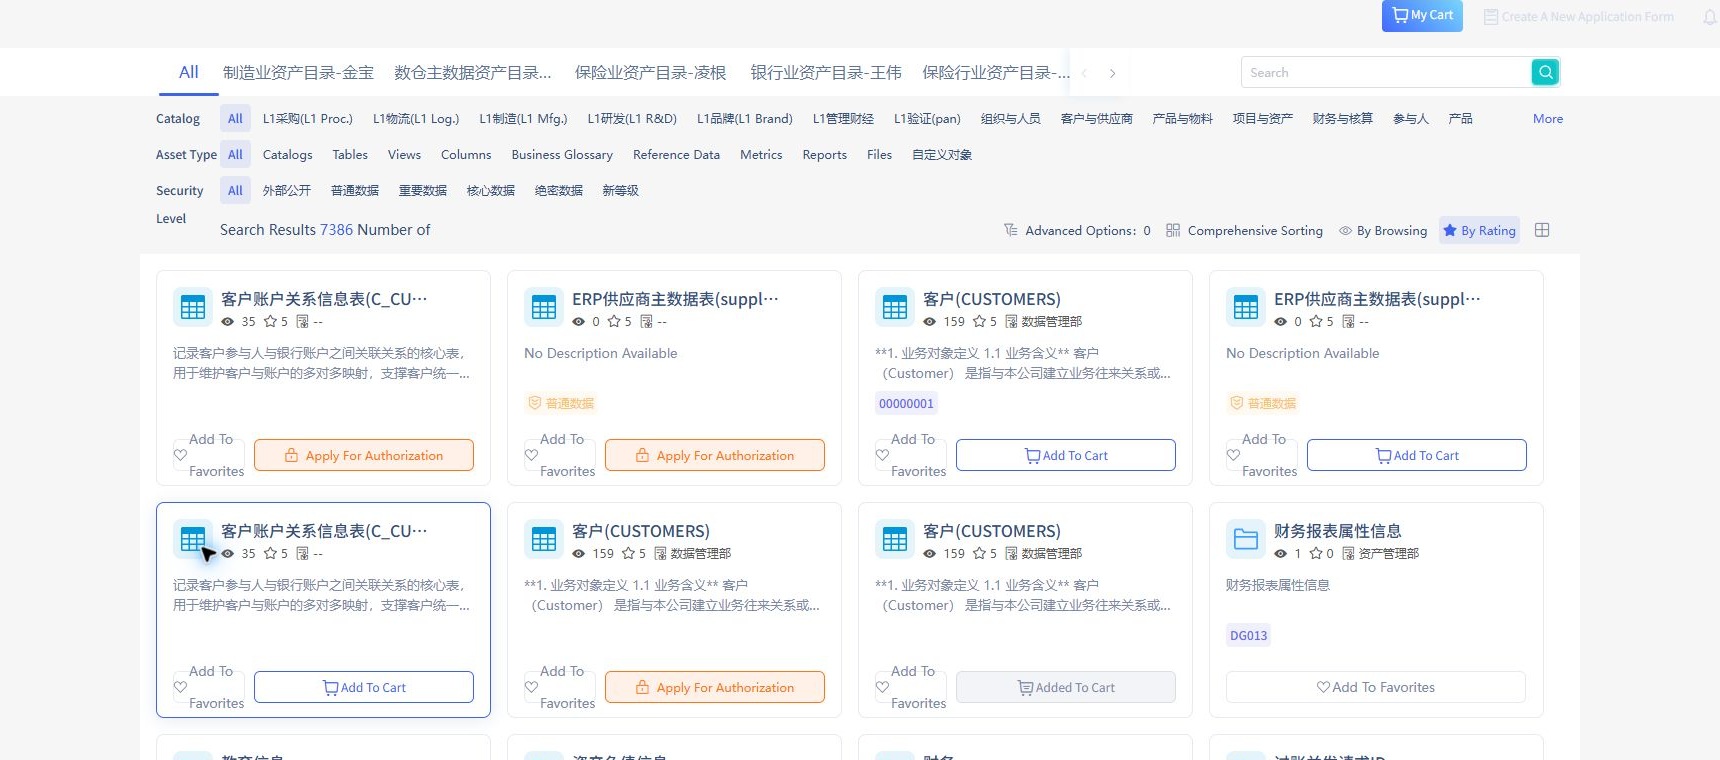Image resolution: width=1720 pixels, height=760 pixels.
Task: Click the 00000001 tag on 客户(CUSTOMERS) card
Action: pyautogui.click(x=906, y=403)
